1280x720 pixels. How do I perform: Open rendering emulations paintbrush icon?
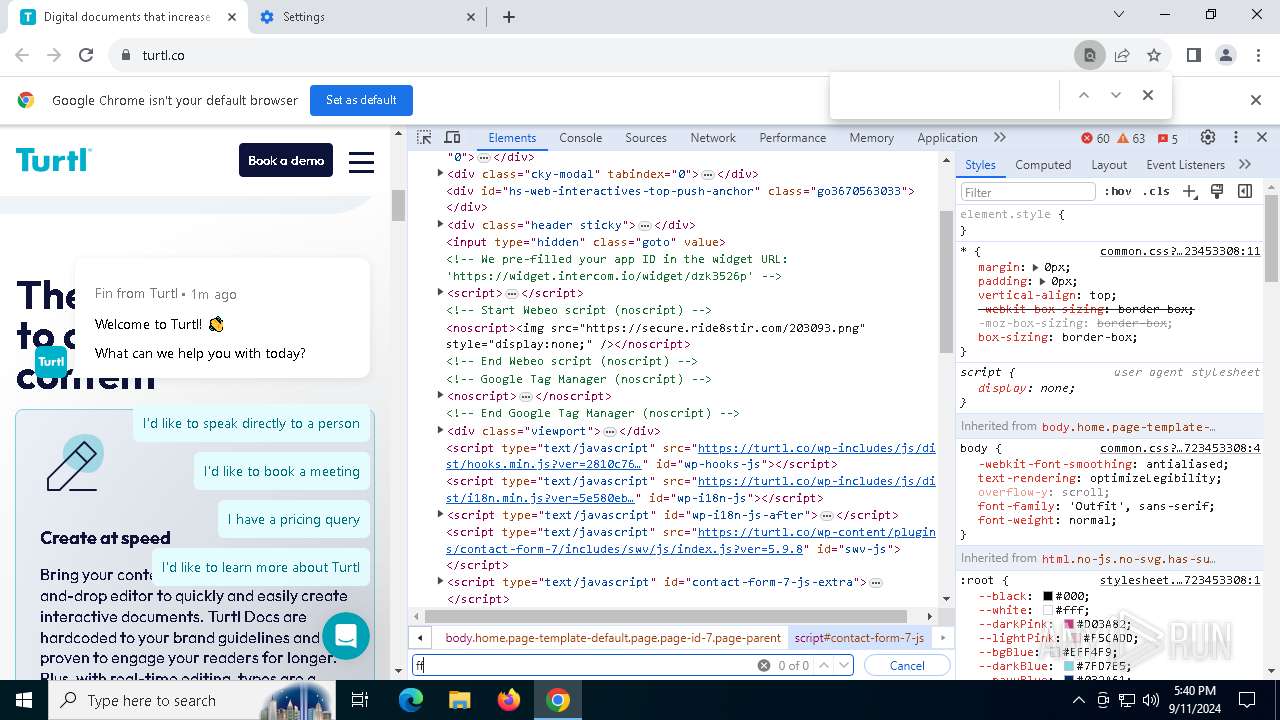(x=1217, y=191)
